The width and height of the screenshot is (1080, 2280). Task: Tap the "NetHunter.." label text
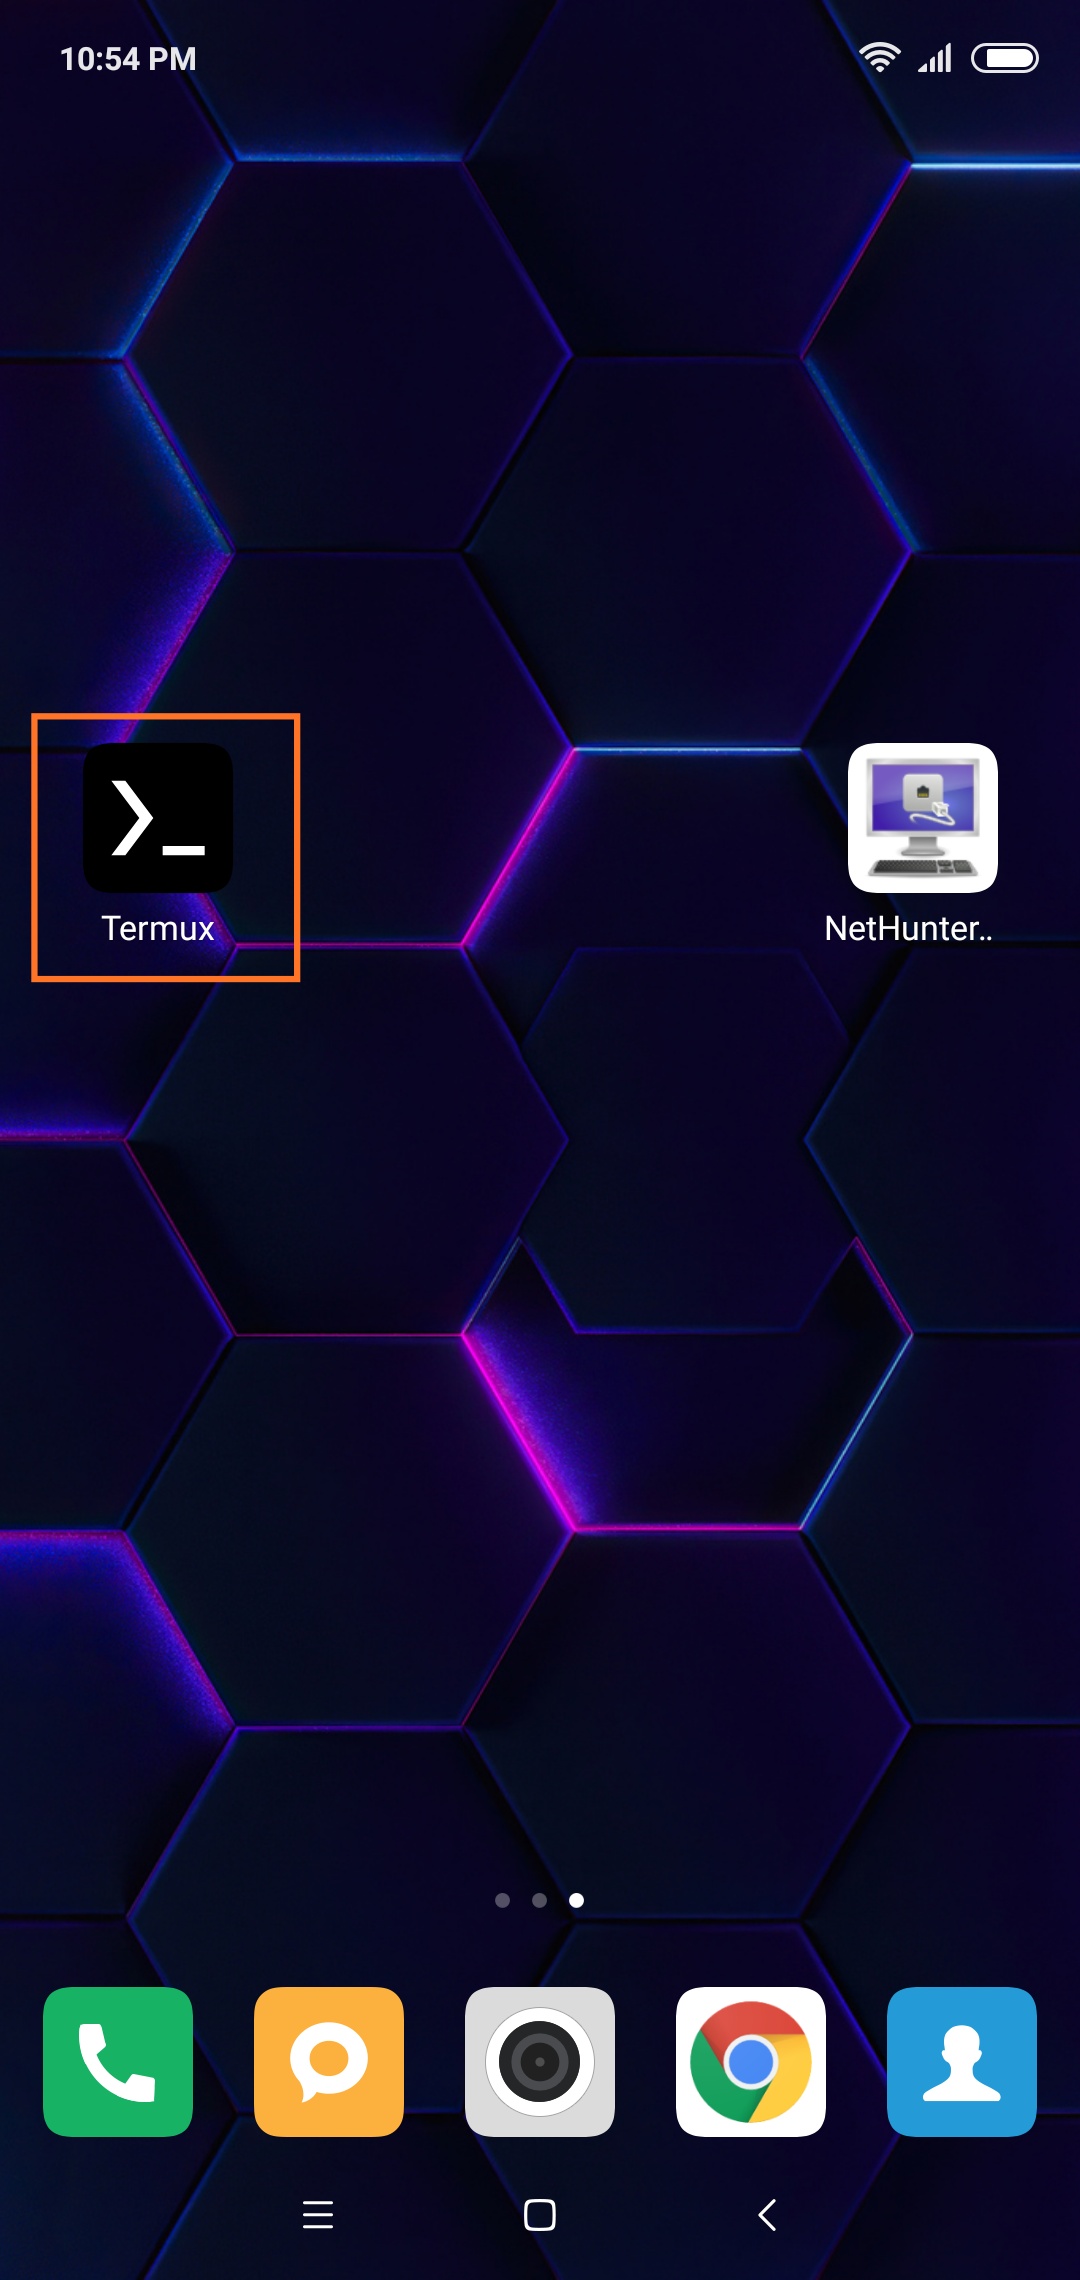tap(909, 929)
